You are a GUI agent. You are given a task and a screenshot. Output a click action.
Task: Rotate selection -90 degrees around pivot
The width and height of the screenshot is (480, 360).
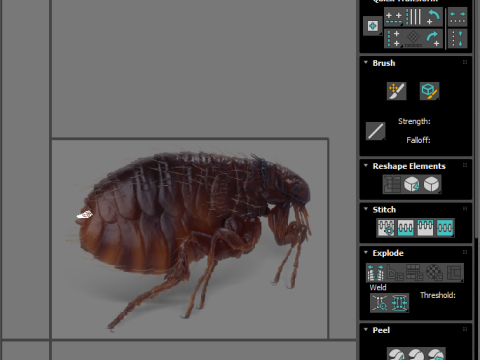pyautogui.click(x=433, y=17)
